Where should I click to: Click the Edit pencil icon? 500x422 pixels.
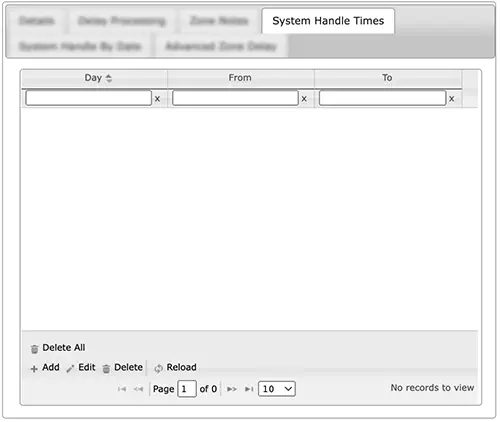(70, 369)
